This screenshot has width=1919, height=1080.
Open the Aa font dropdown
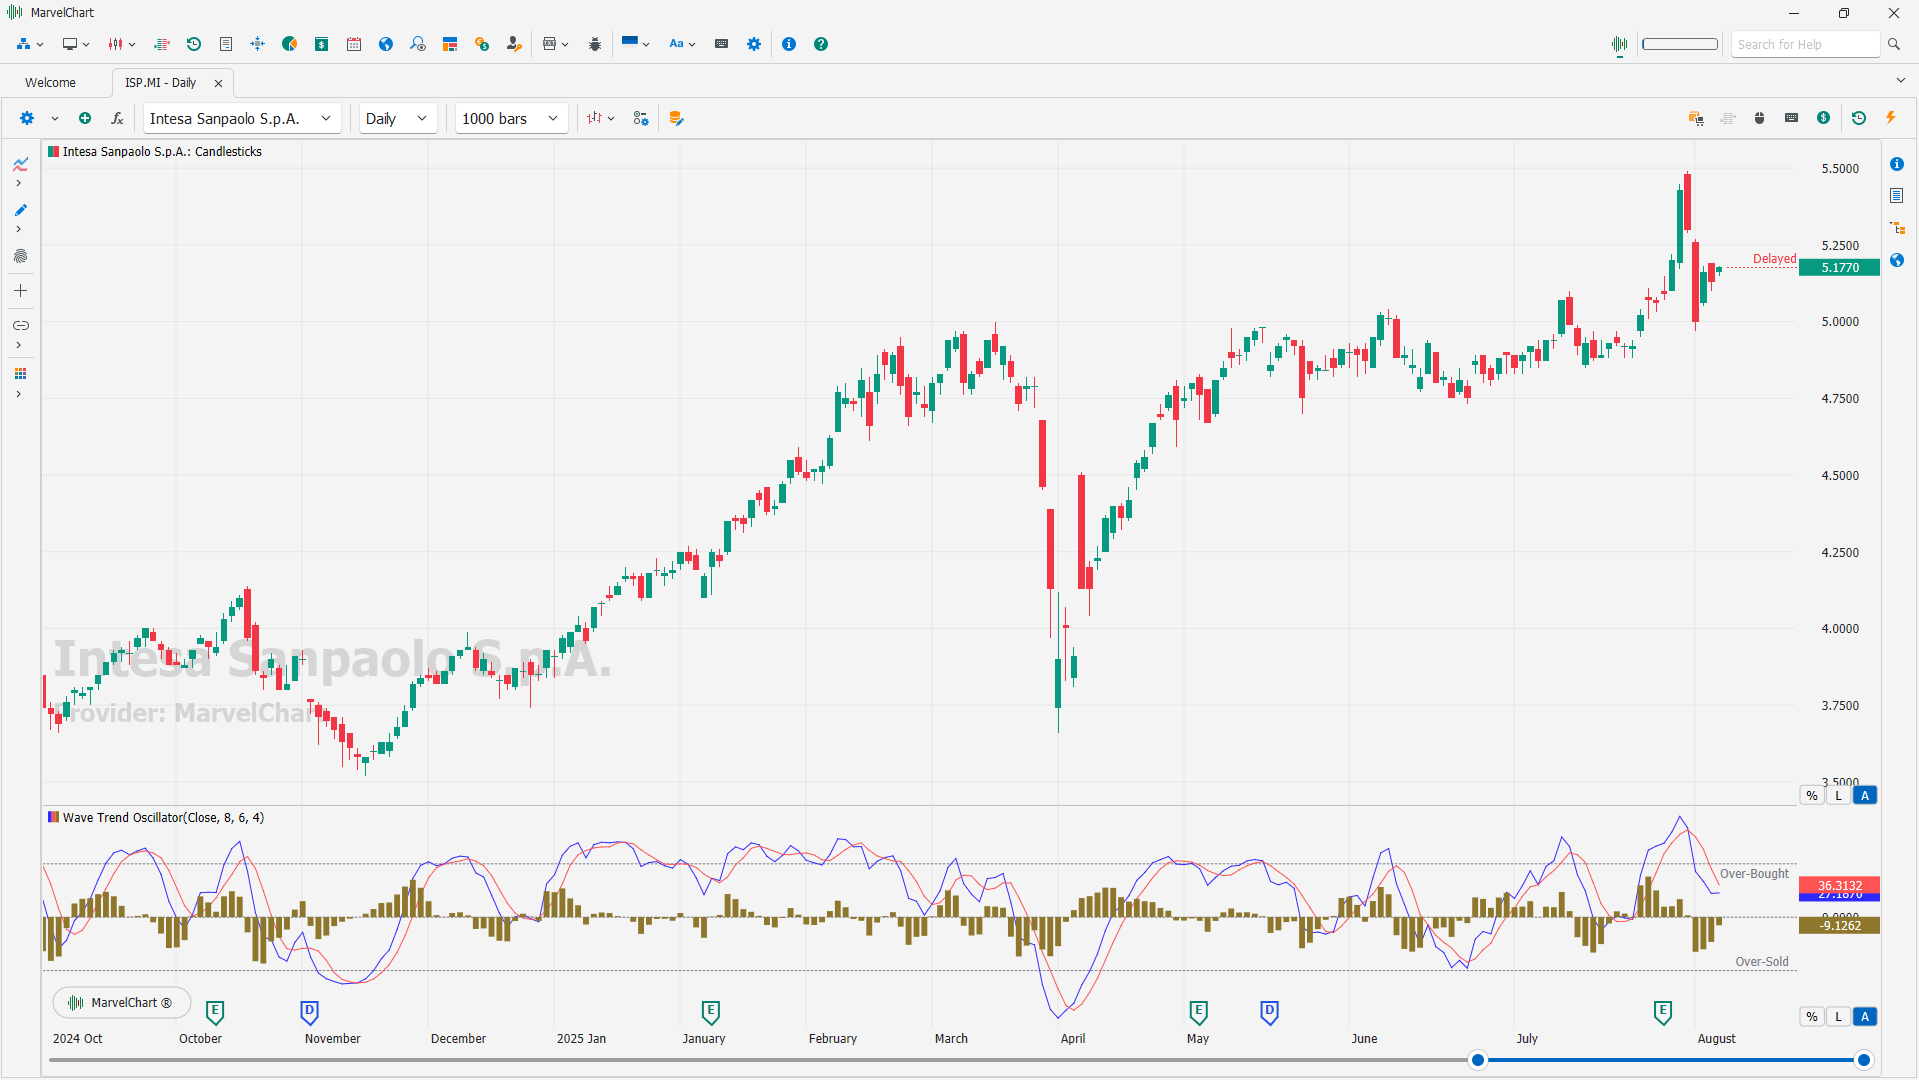point(682,44)
